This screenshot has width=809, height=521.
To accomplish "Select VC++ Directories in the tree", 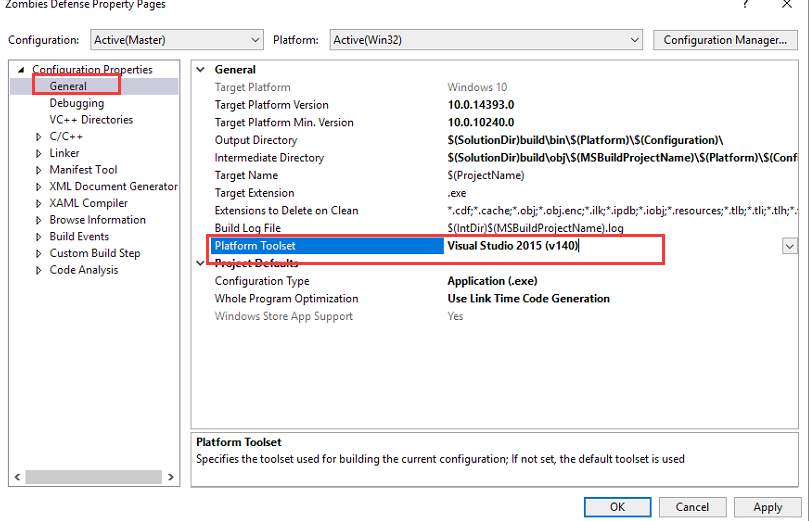I will (91, 120).
